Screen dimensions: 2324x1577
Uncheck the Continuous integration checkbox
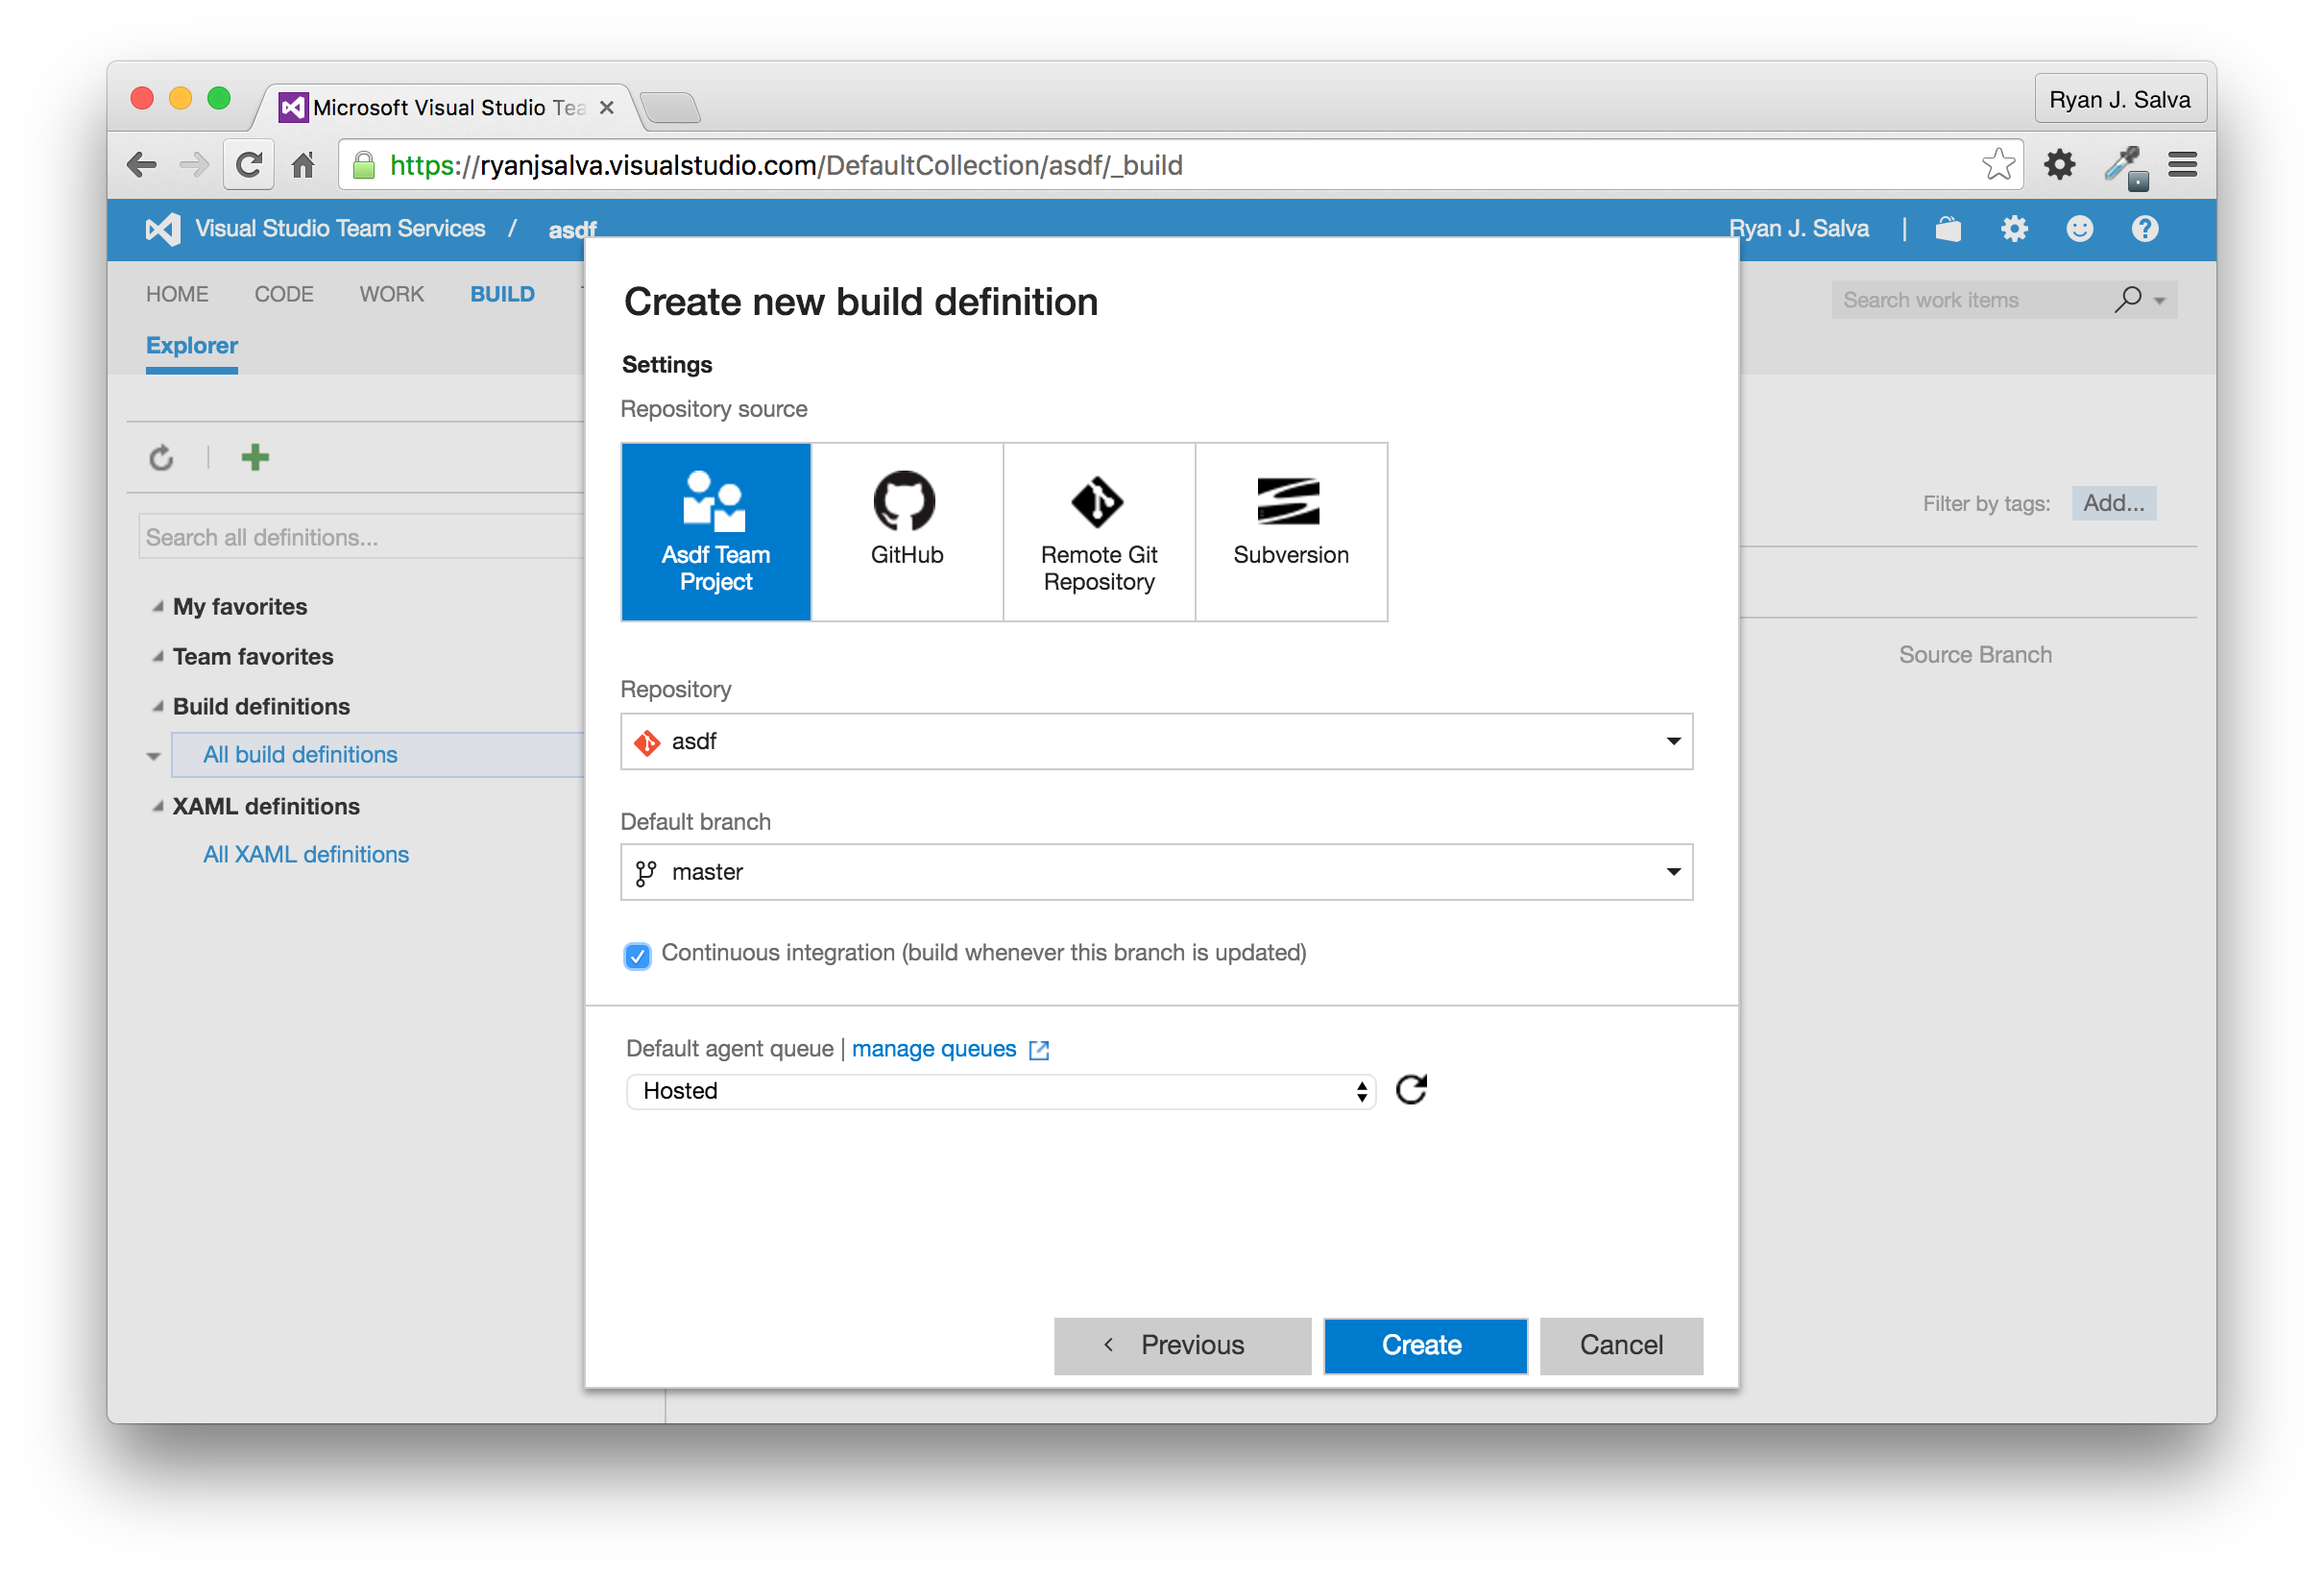(636, 955)
